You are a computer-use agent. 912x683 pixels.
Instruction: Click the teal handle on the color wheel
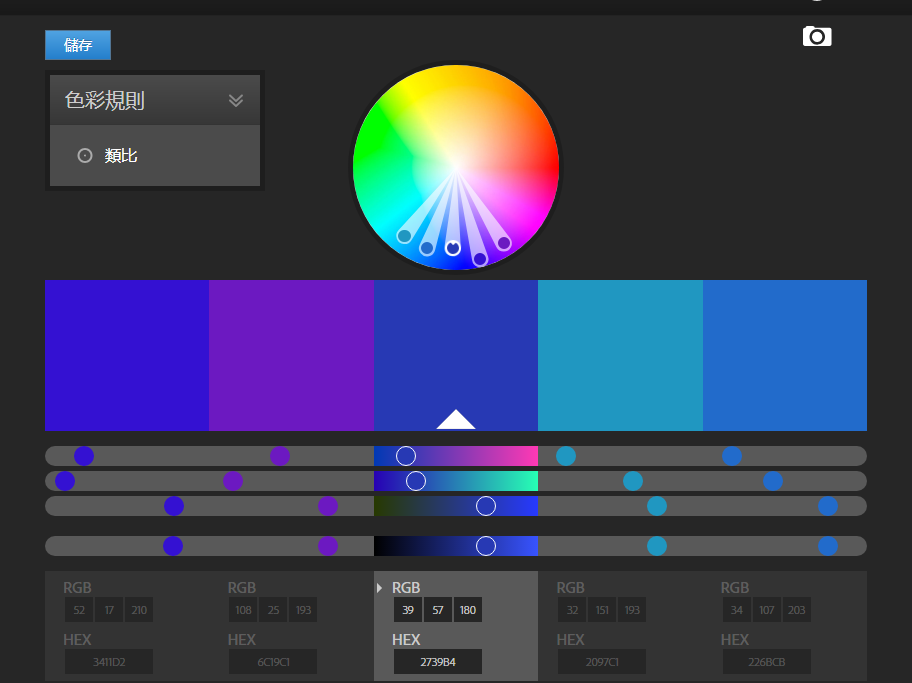point(404,236)
